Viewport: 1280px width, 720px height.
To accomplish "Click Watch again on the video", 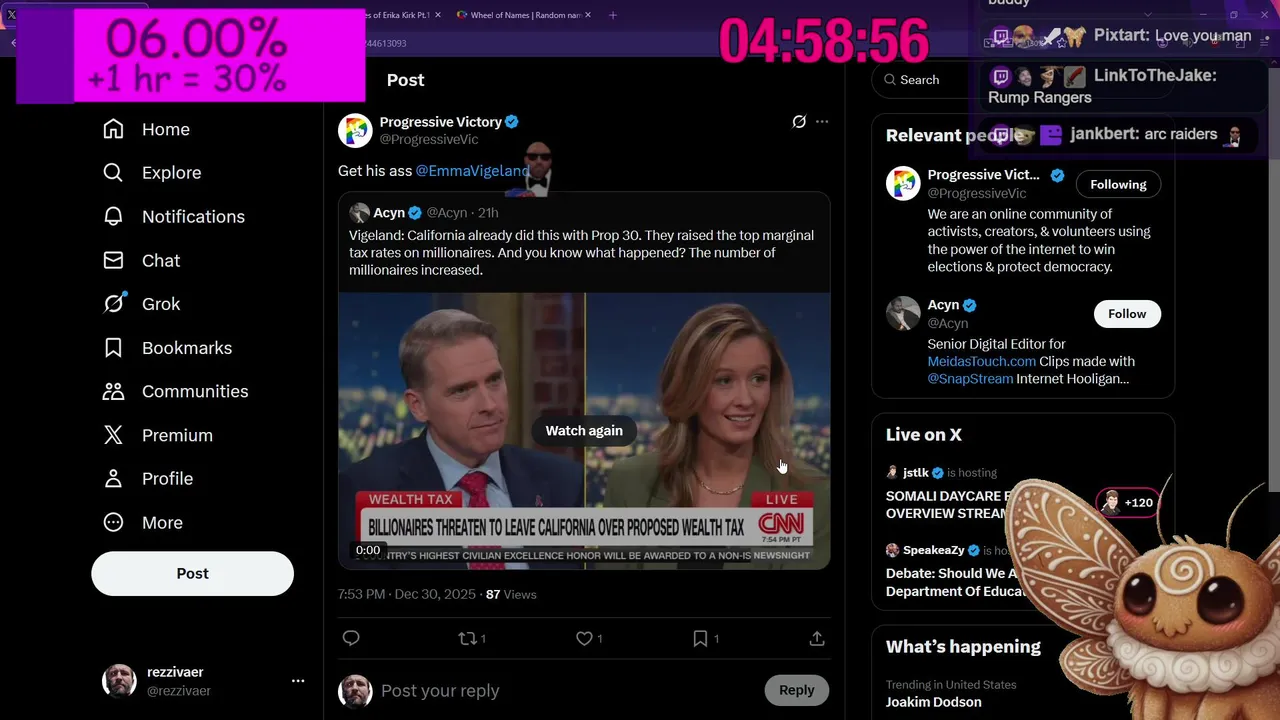I will coord(584,430).
